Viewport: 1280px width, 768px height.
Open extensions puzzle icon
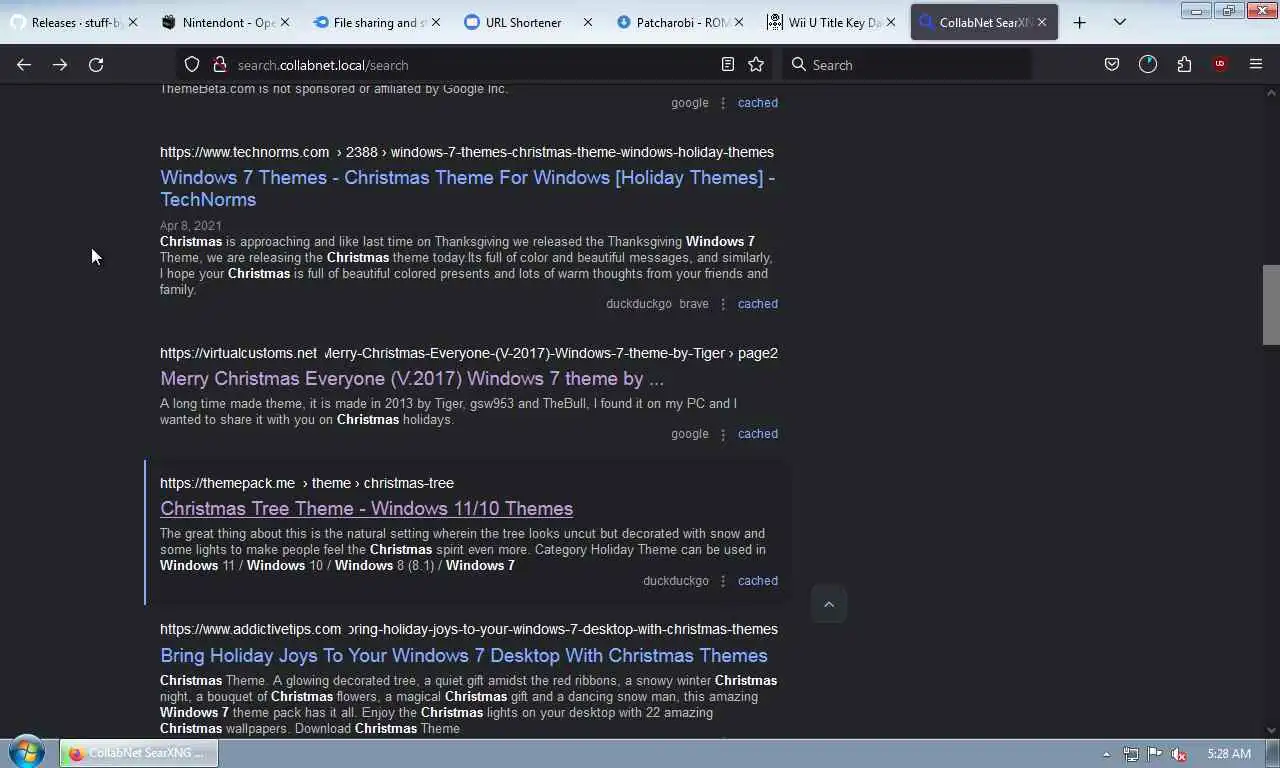click(1184, 65)
